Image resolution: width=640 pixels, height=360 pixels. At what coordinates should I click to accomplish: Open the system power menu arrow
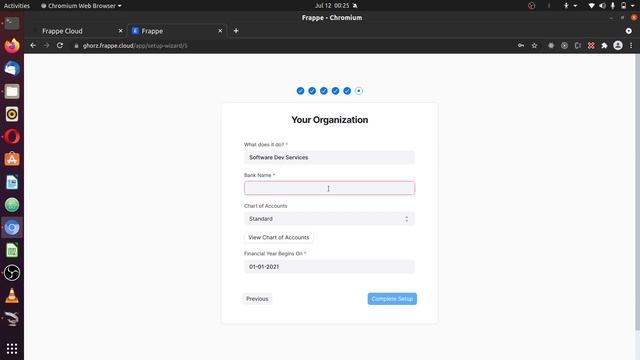(x=633, y=6)
